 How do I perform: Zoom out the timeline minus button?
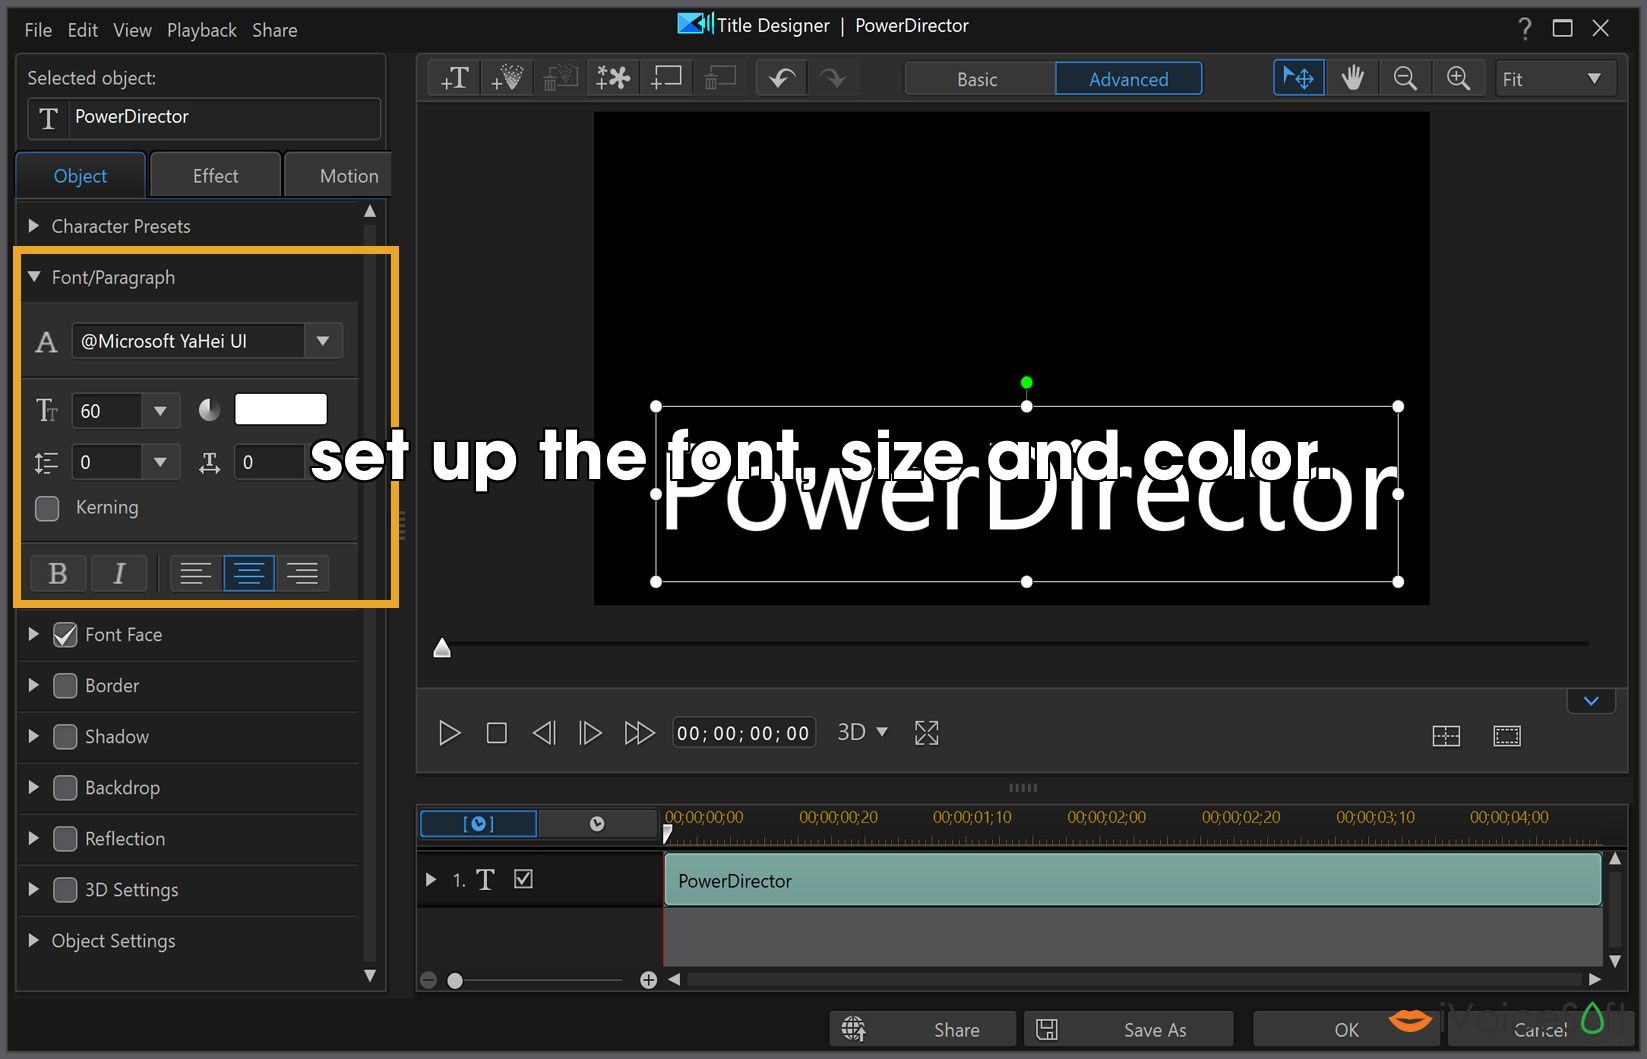coord(428,980)
